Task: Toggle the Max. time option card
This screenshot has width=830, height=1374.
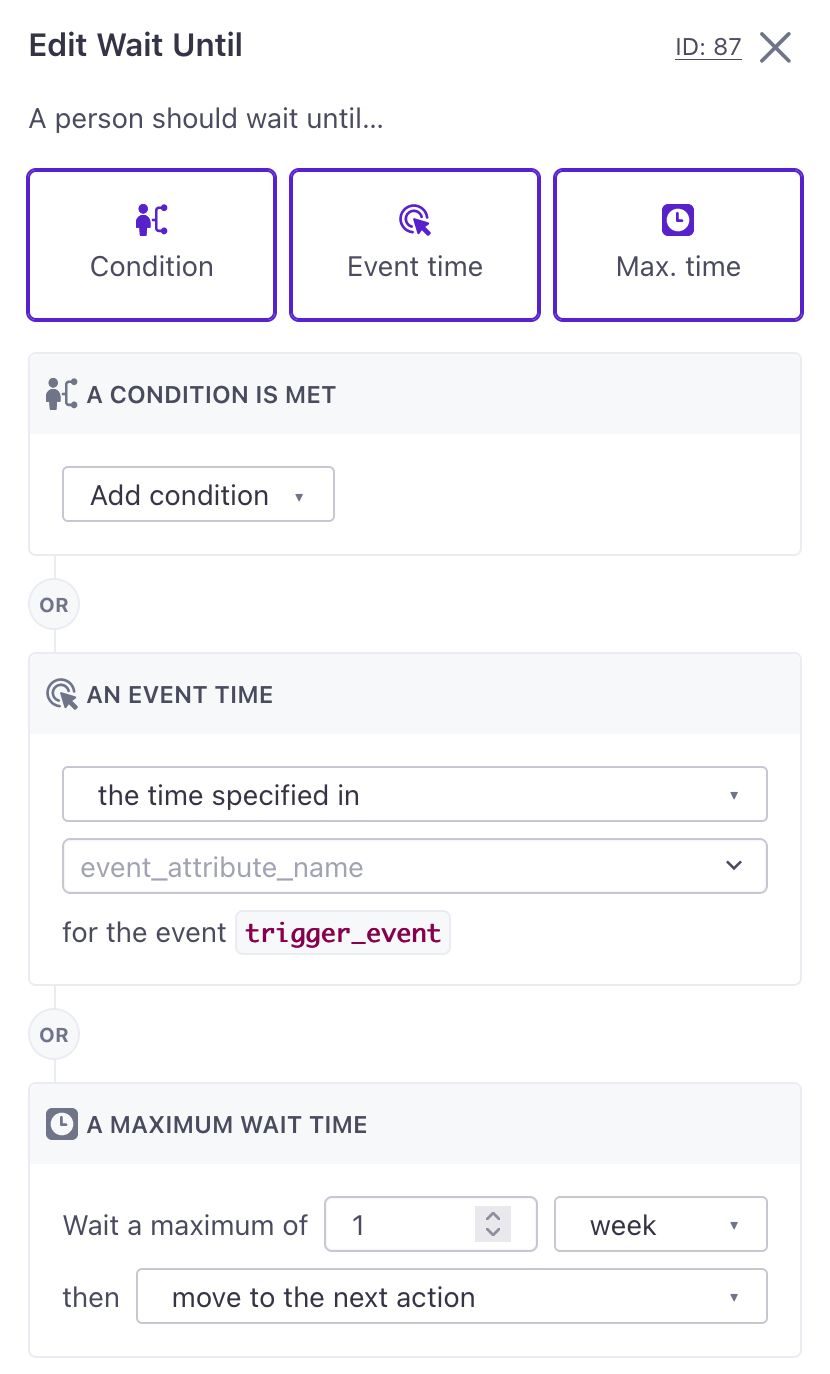Action: point(678,245)
